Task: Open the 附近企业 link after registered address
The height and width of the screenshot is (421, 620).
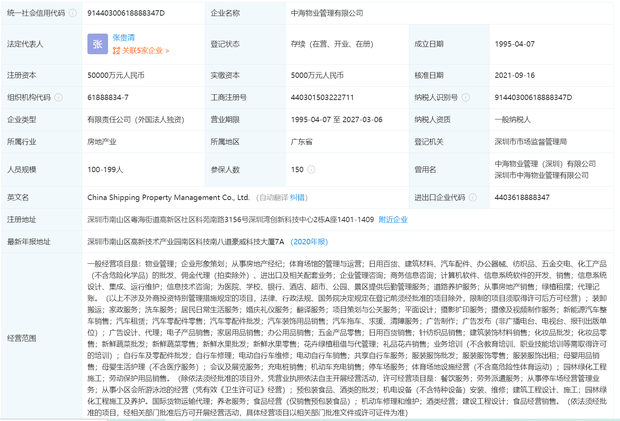Action: point(392,219)
